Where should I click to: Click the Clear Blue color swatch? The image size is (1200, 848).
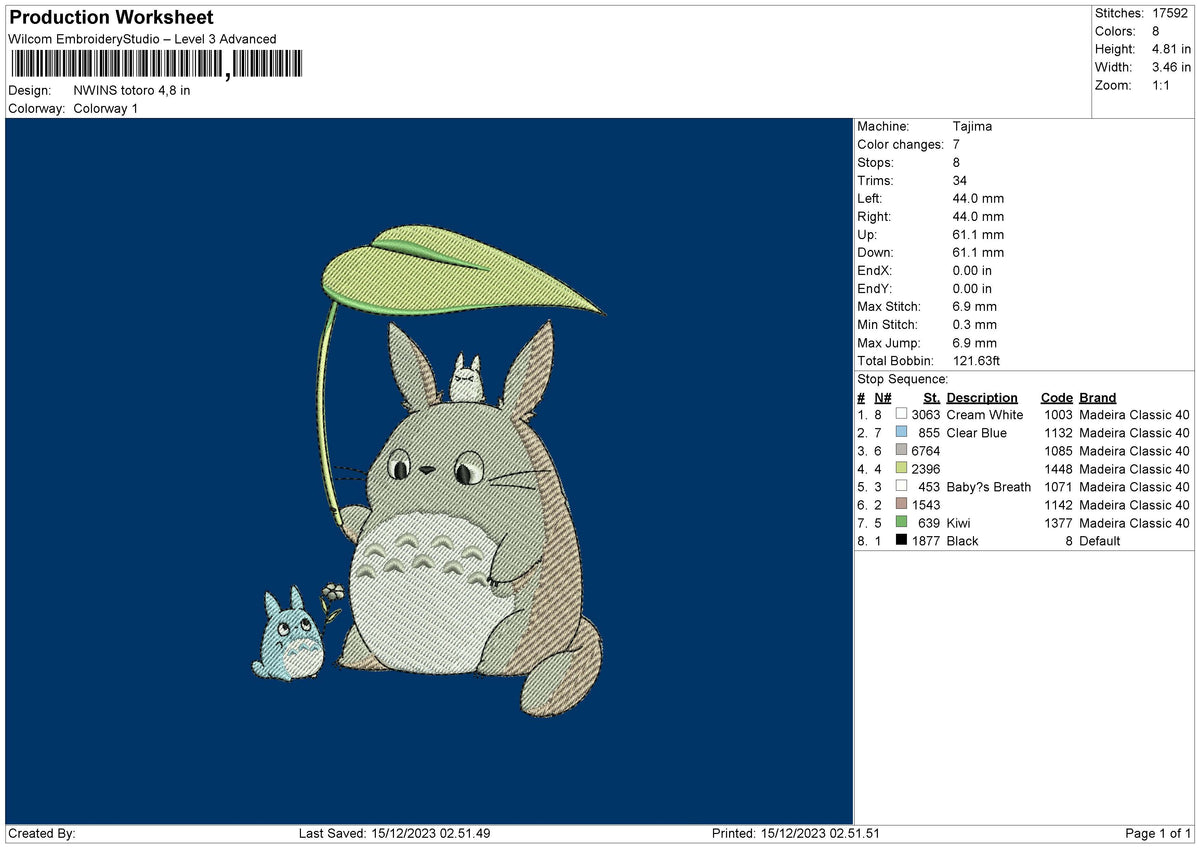point(901,432)
